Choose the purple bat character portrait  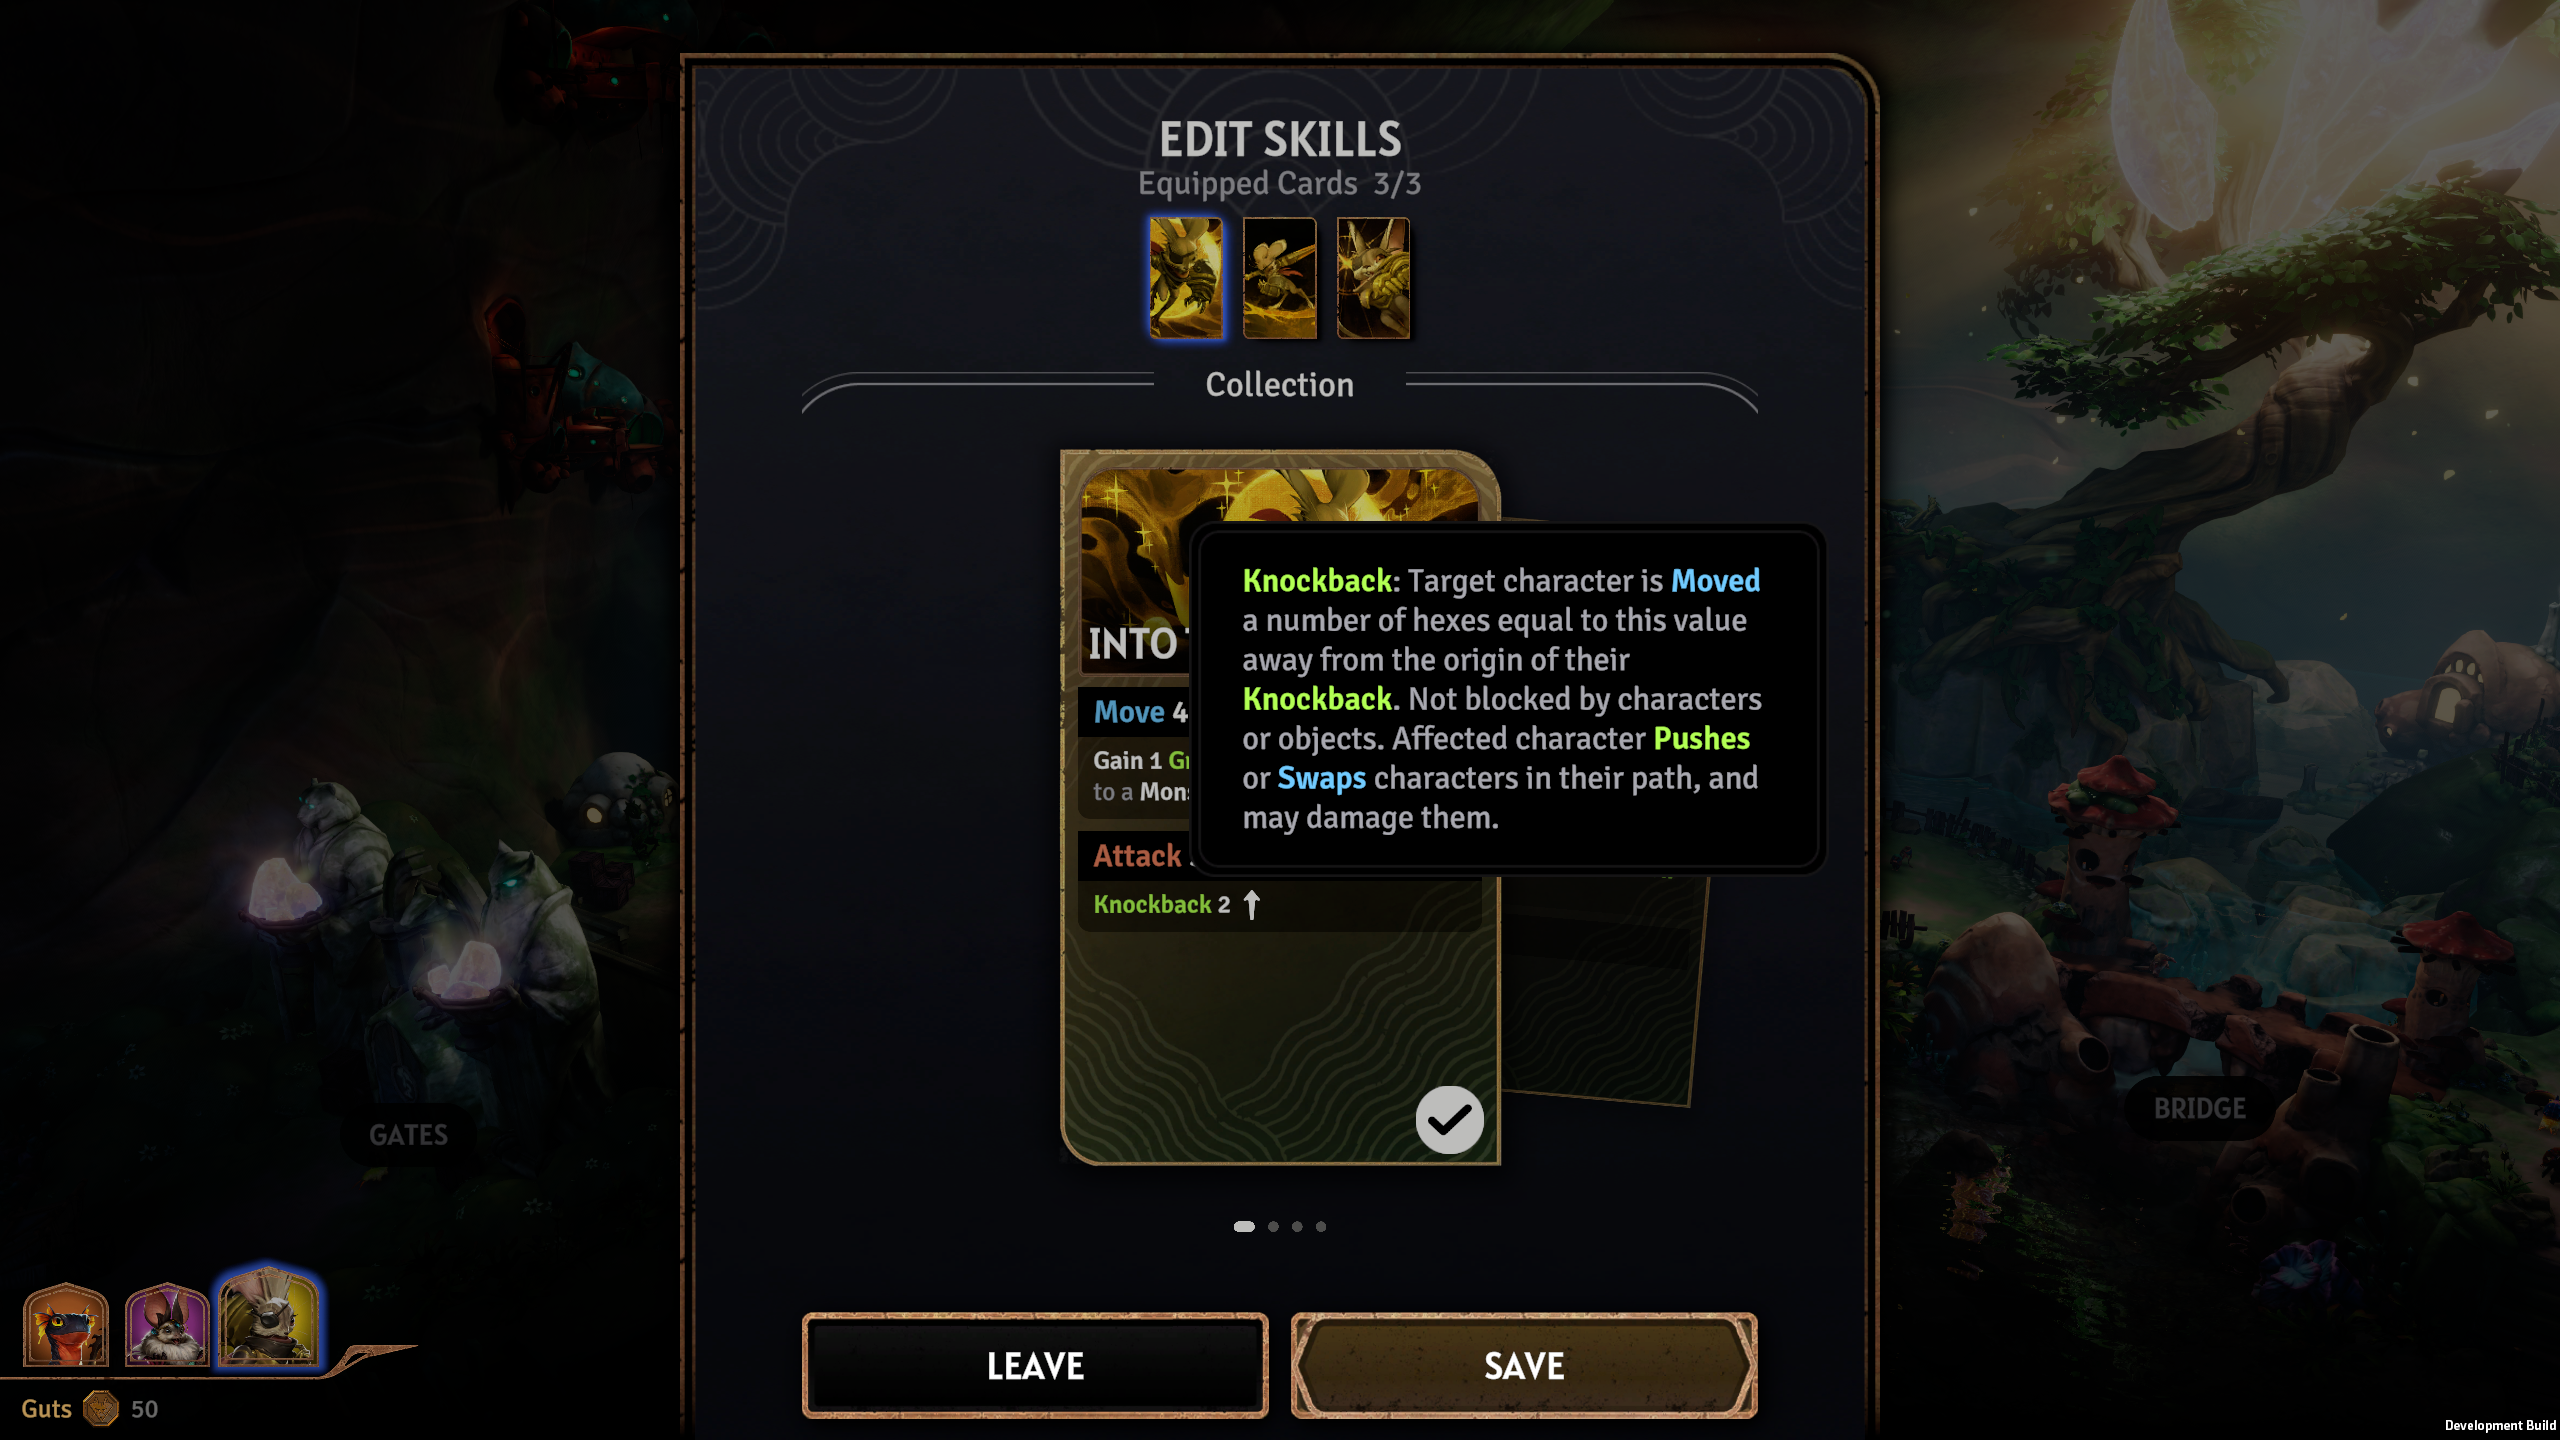pyautogui.click(x=167, y=1324)
